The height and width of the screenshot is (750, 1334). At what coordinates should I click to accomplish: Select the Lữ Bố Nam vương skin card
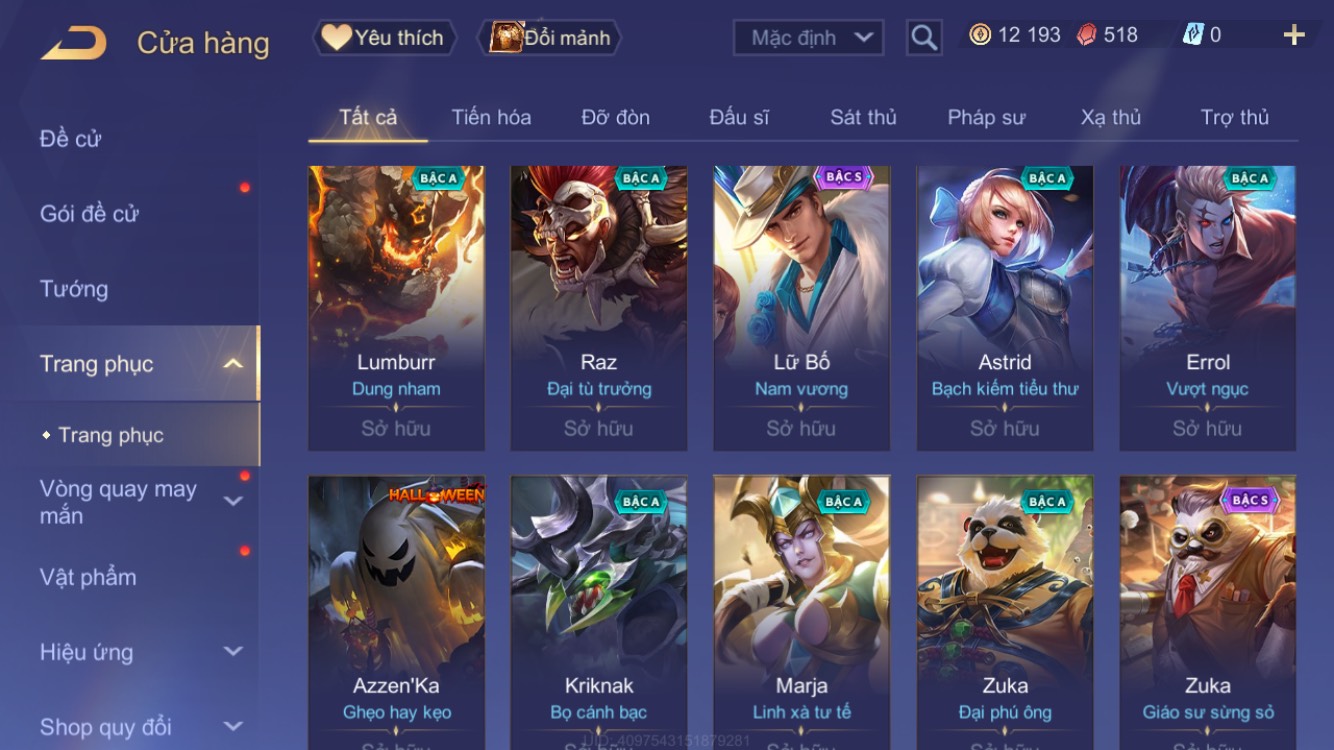[x=801, y=308]
